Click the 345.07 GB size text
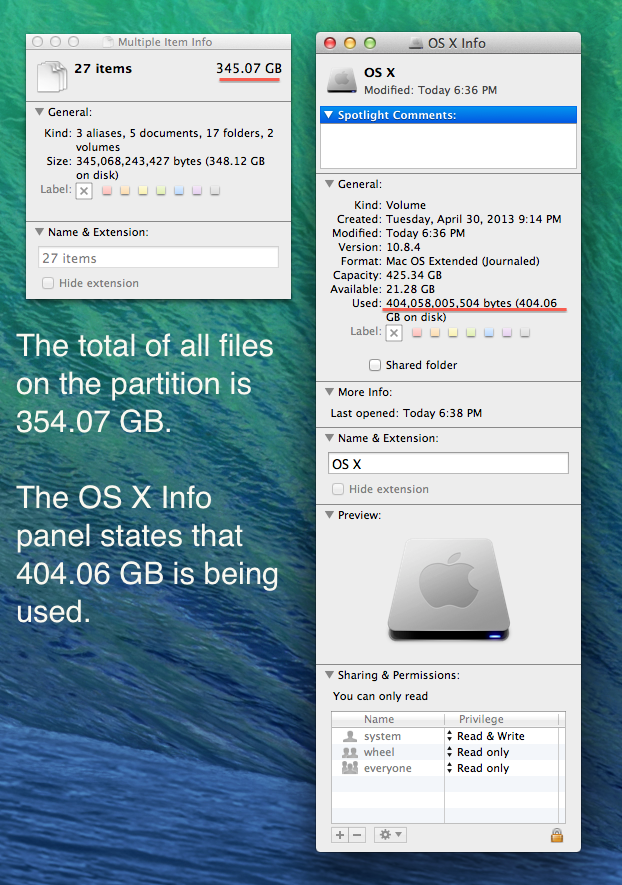 [249, 68]
